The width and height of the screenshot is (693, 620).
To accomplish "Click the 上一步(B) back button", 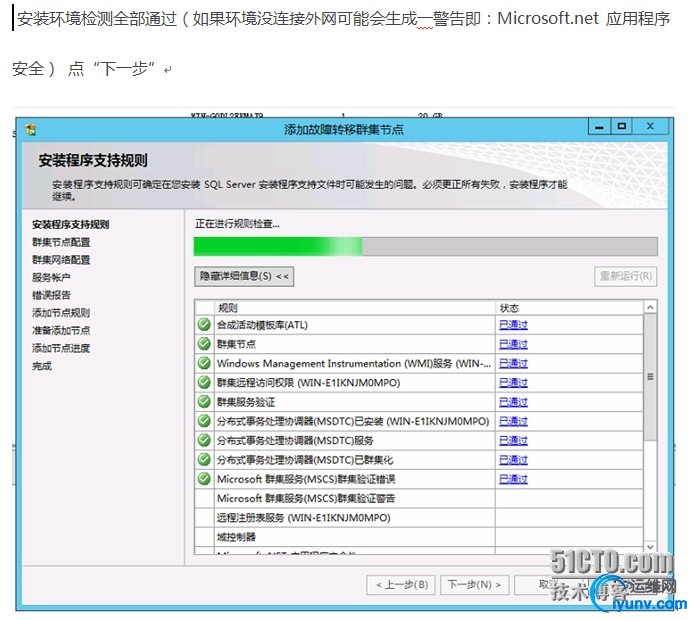I will click(x=401, y=585).
